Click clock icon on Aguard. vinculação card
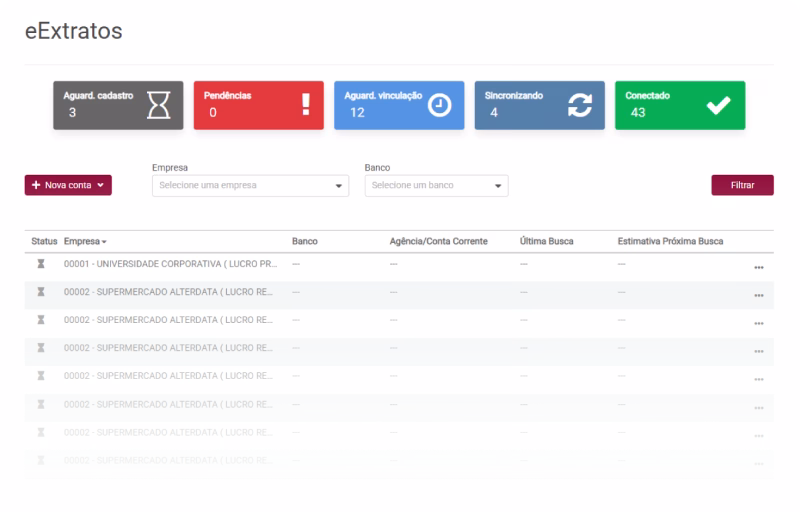800x528 pixels. point(439,106)
